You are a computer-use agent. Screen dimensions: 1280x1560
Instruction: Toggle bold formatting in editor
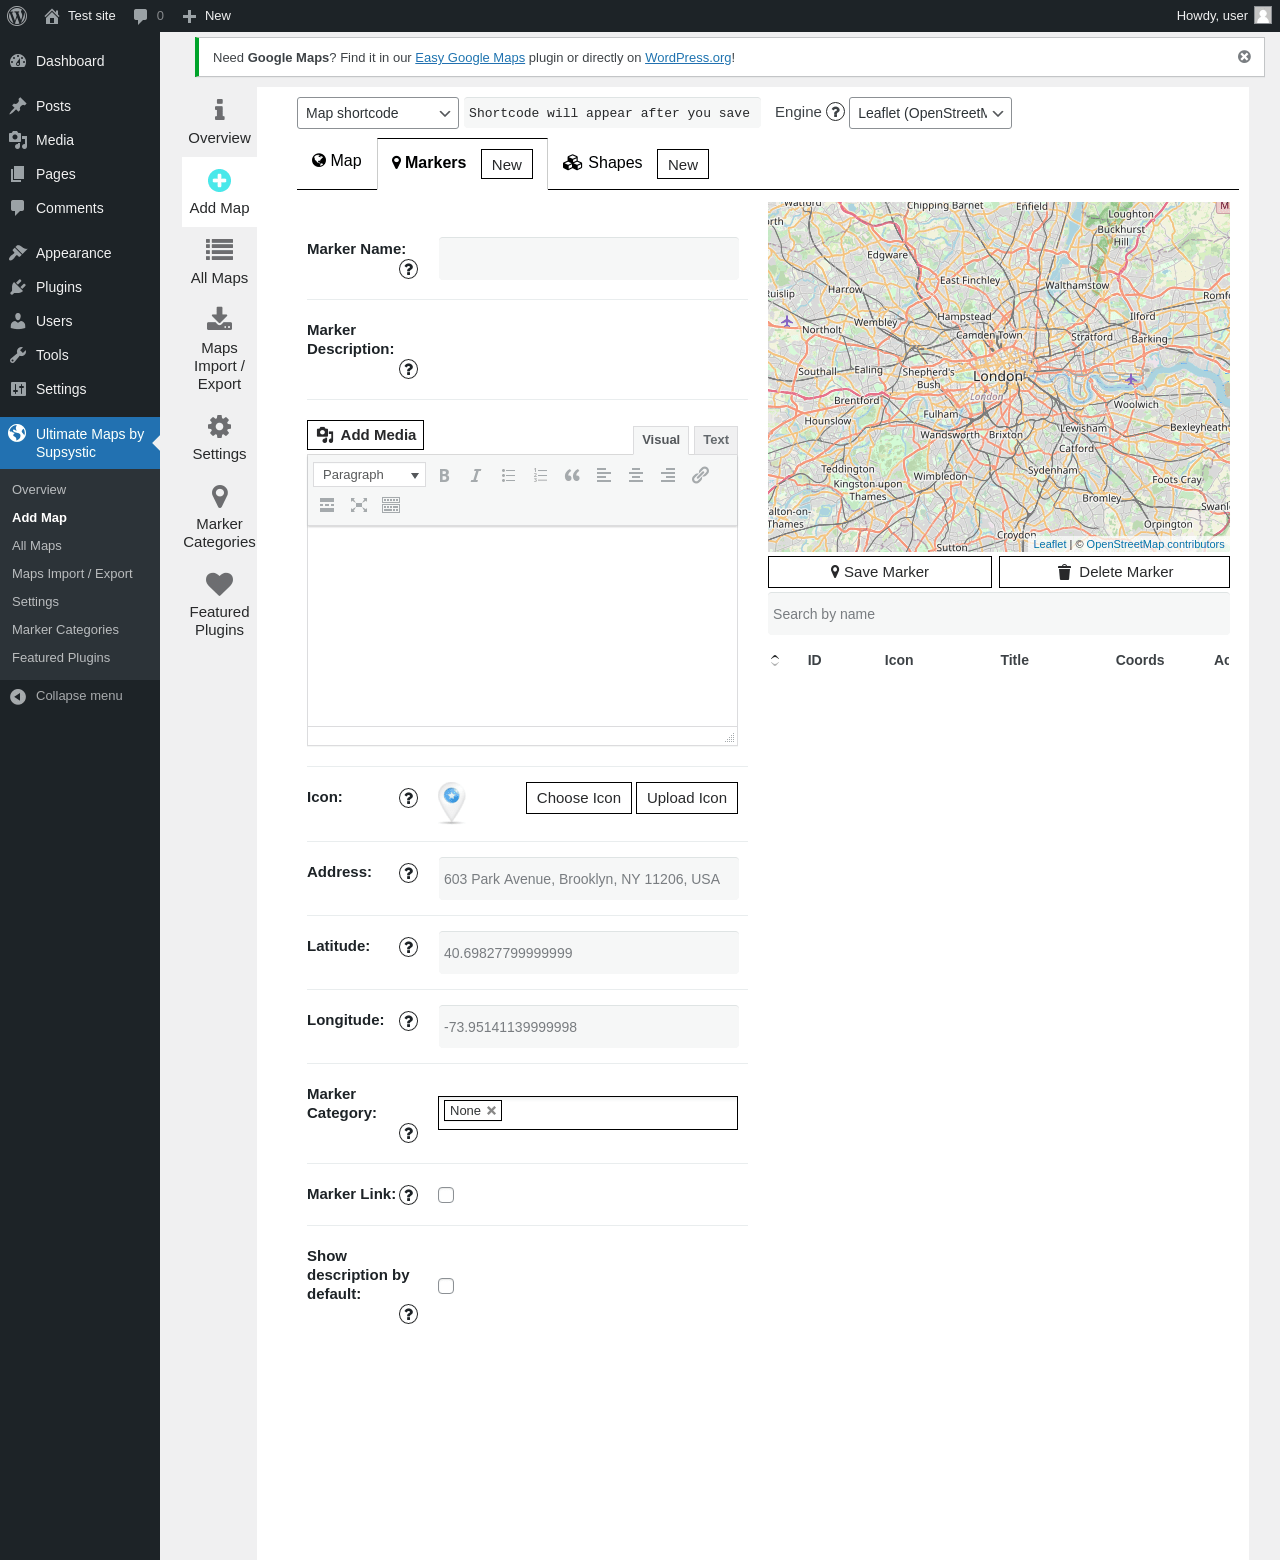click(444, 475)
